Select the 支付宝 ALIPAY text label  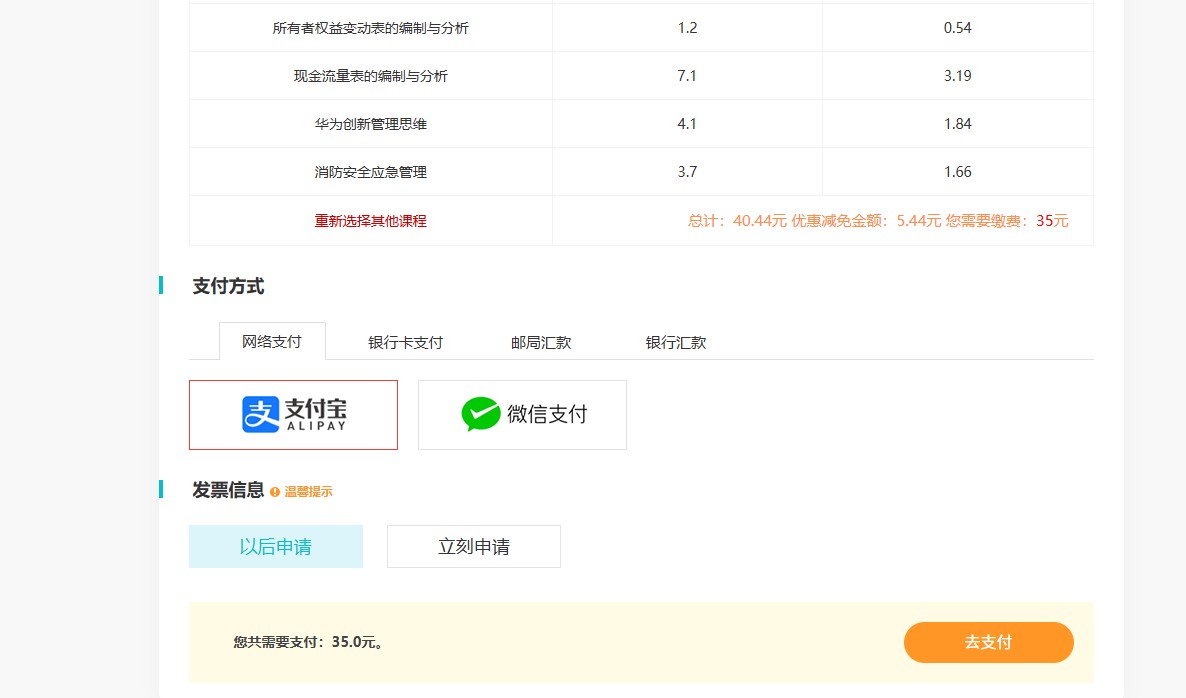tap(316, 414)
